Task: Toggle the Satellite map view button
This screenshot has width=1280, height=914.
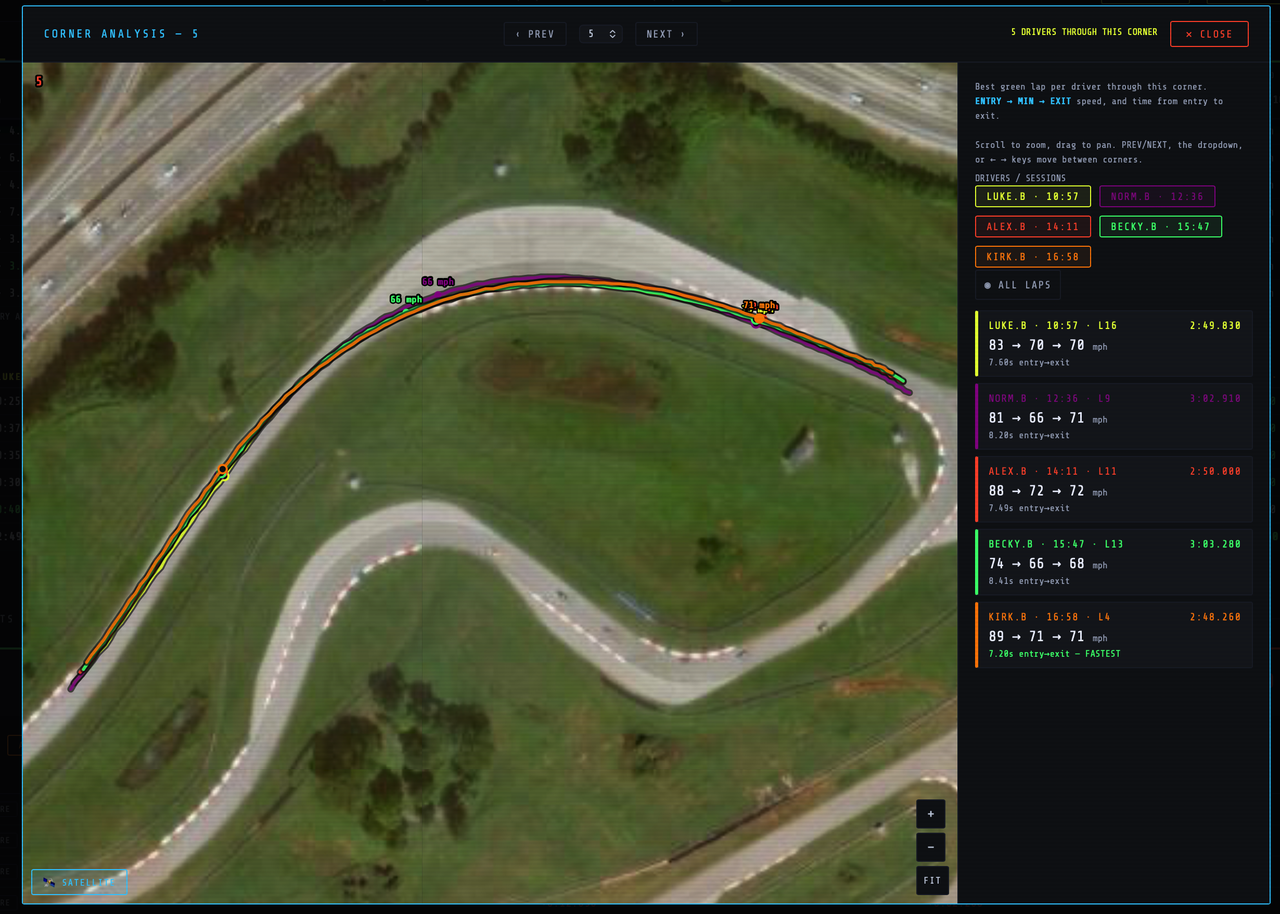Action: (79, 882)
